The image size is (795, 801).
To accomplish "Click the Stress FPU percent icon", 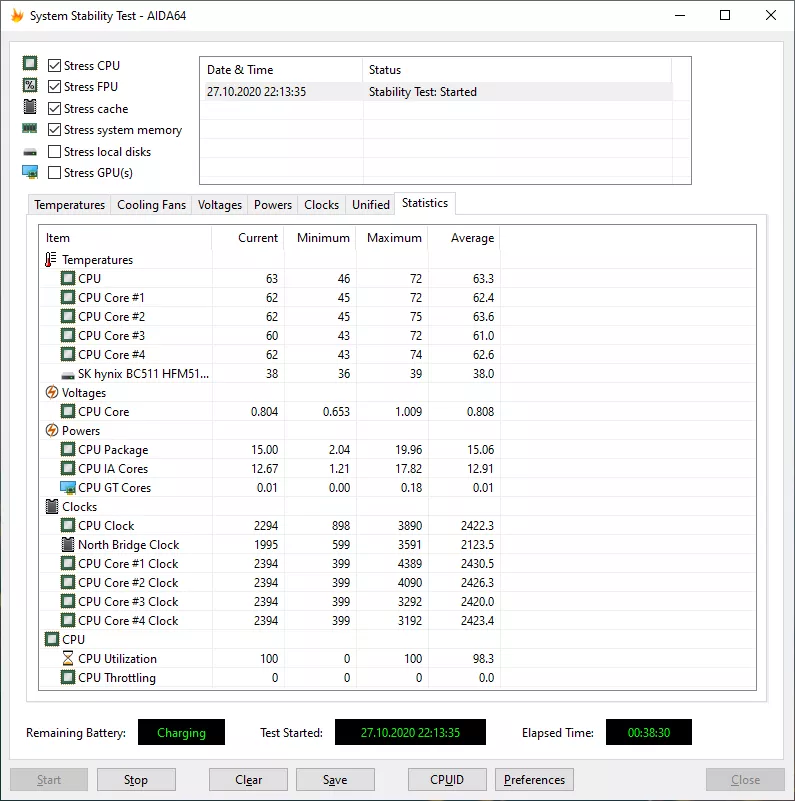I will click(x=30, y=85).
